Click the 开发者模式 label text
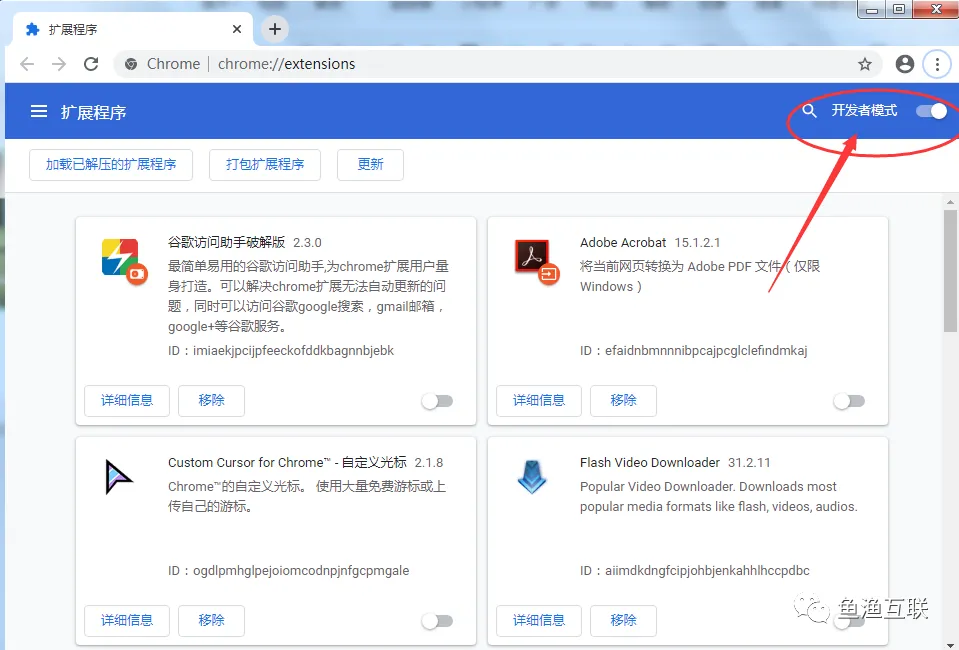This screenshot has width=959, height=650. 864,111
